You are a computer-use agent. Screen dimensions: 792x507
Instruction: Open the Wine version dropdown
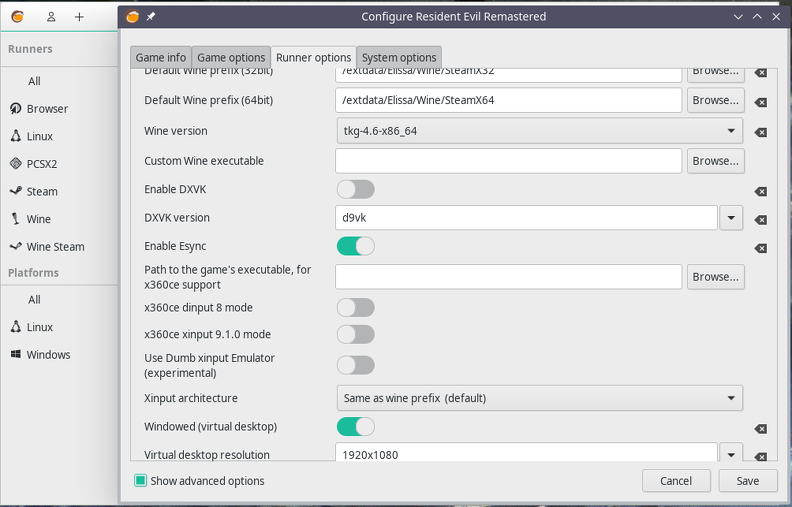tap(539, 131)
